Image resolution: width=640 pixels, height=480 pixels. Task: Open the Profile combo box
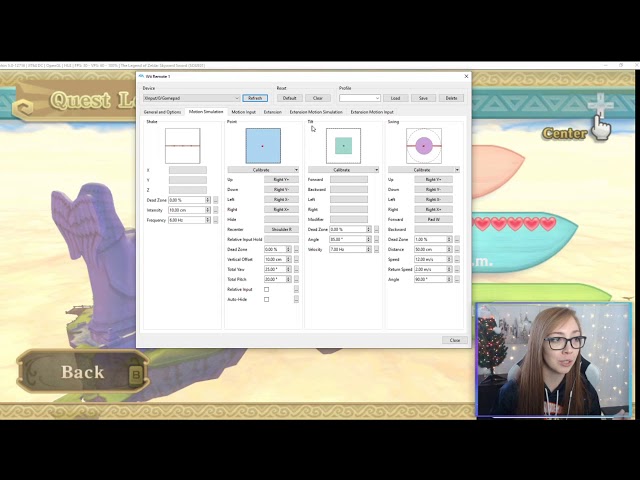[360, 98]
